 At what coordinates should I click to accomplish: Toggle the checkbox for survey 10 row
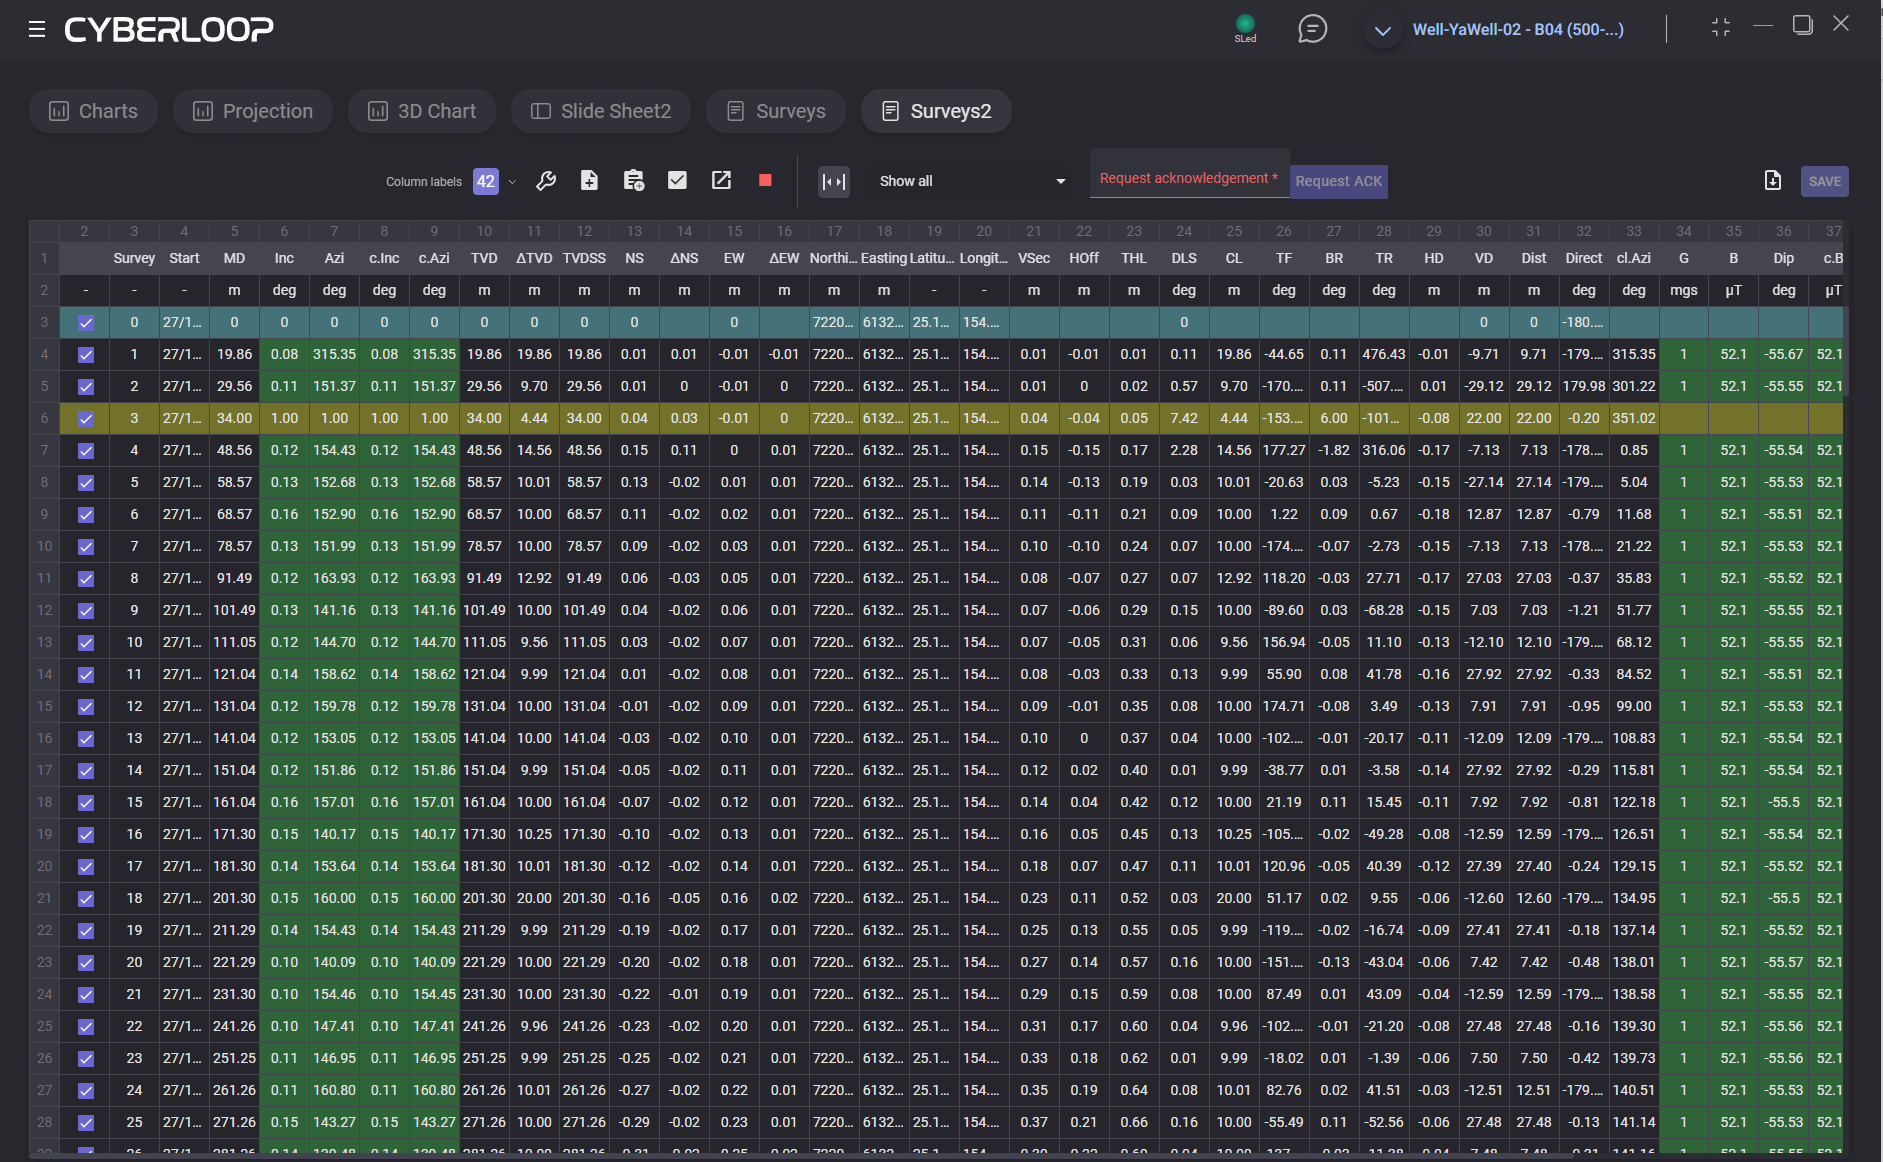click(86, 643)
